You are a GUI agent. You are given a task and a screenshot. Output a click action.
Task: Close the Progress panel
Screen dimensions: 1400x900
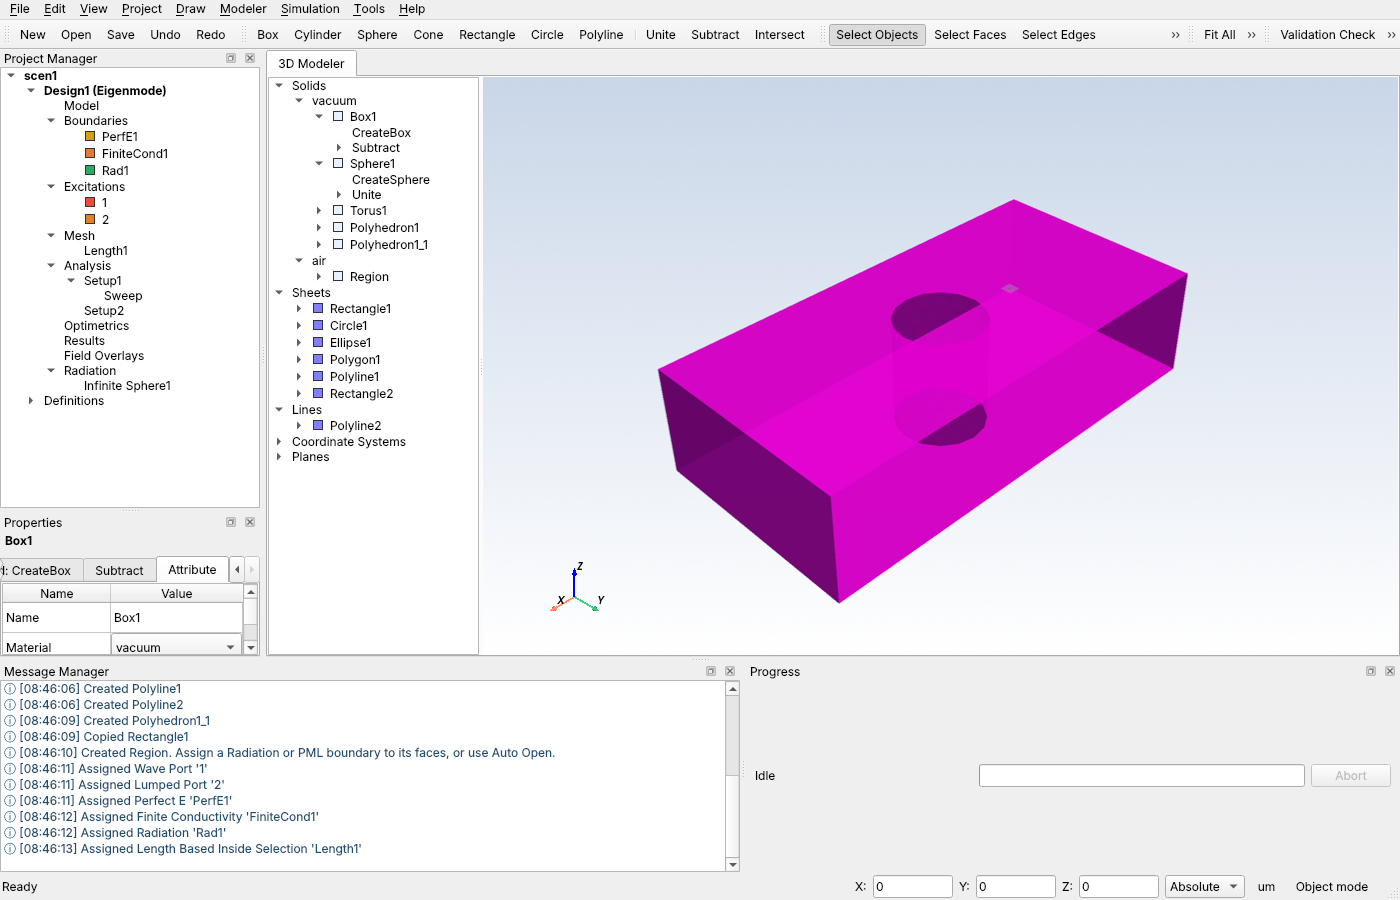click(1390, 671)
